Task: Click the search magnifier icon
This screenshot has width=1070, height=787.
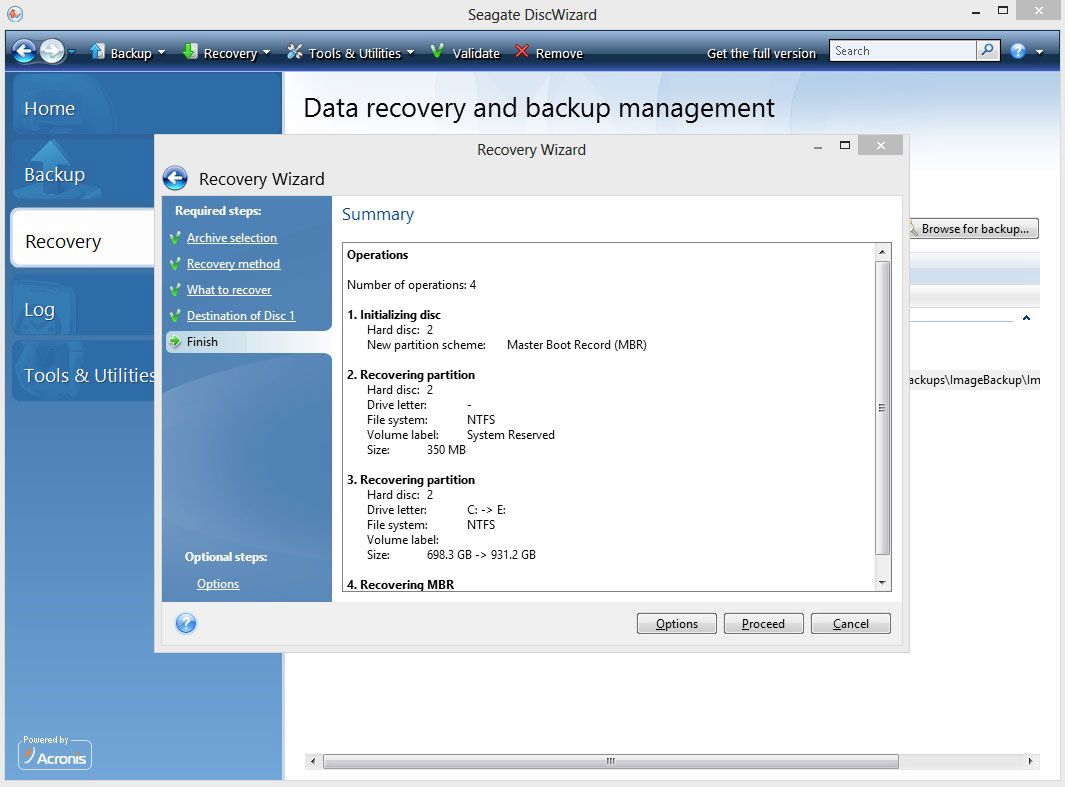Action: [x=987, y=51]
